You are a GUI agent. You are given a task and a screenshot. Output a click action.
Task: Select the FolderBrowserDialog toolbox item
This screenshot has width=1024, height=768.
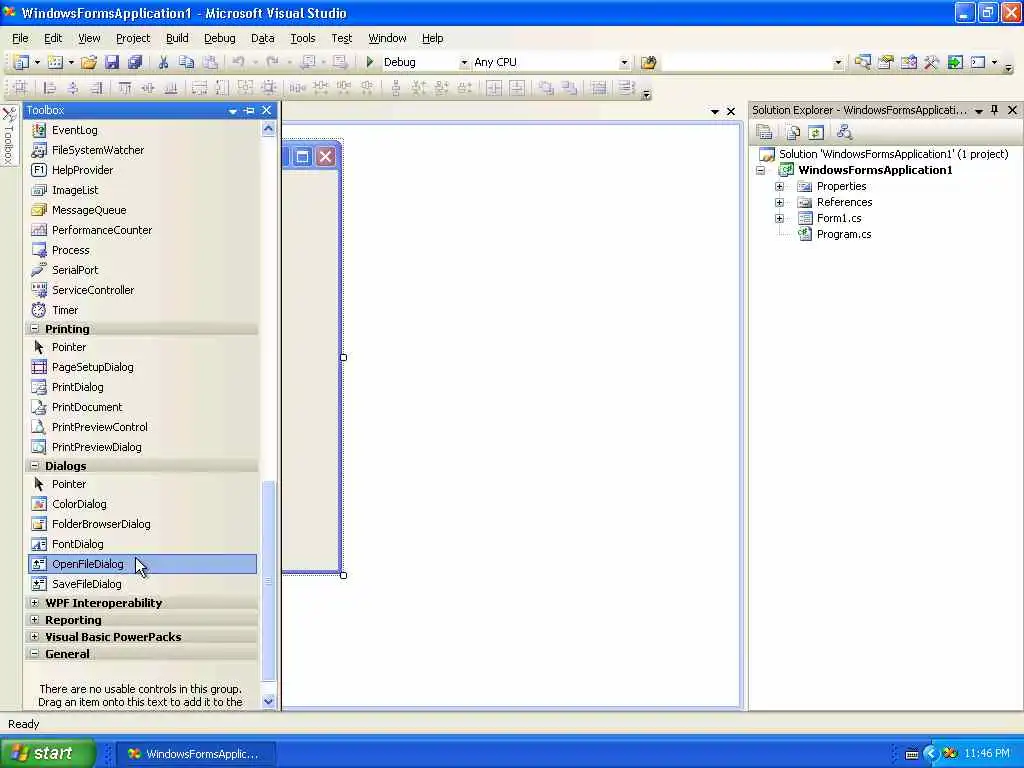point(142,524)
